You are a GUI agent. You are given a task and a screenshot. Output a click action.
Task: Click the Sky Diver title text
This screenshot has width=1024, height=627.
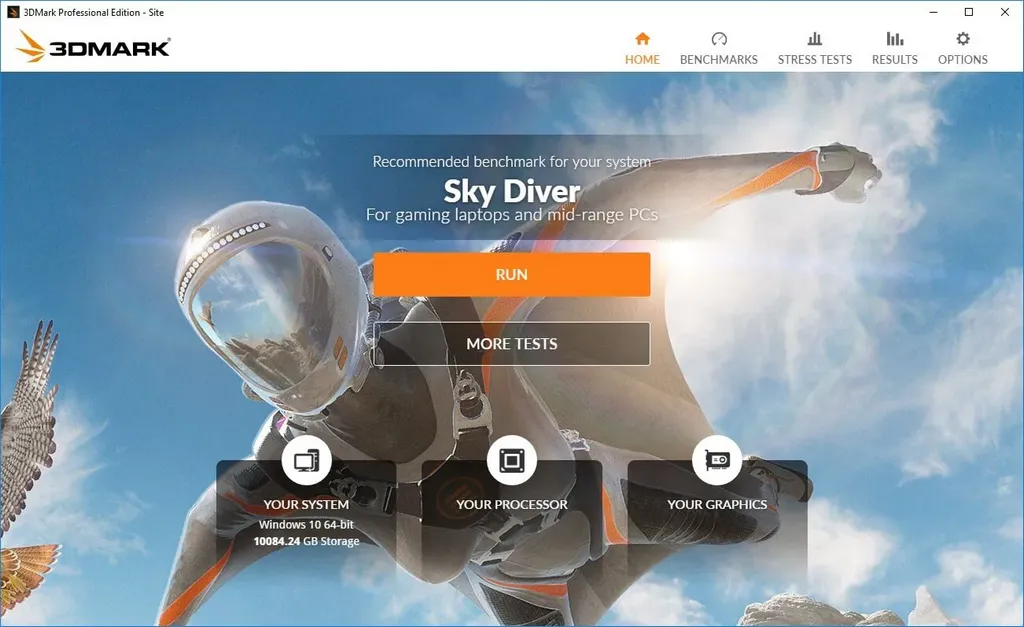[x=512, y=191]
